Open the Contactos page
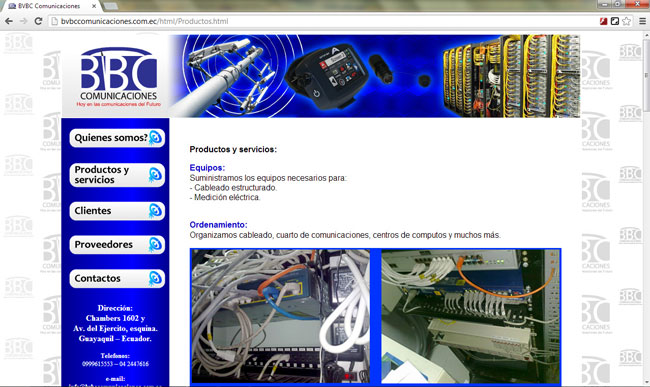 (x=117, y=278)
